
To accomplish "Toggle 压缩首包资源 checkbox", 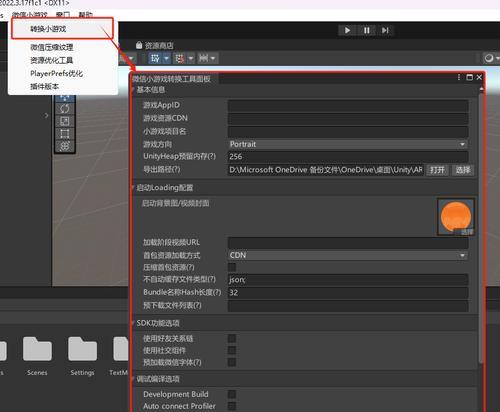I will [x=232, y=267].
